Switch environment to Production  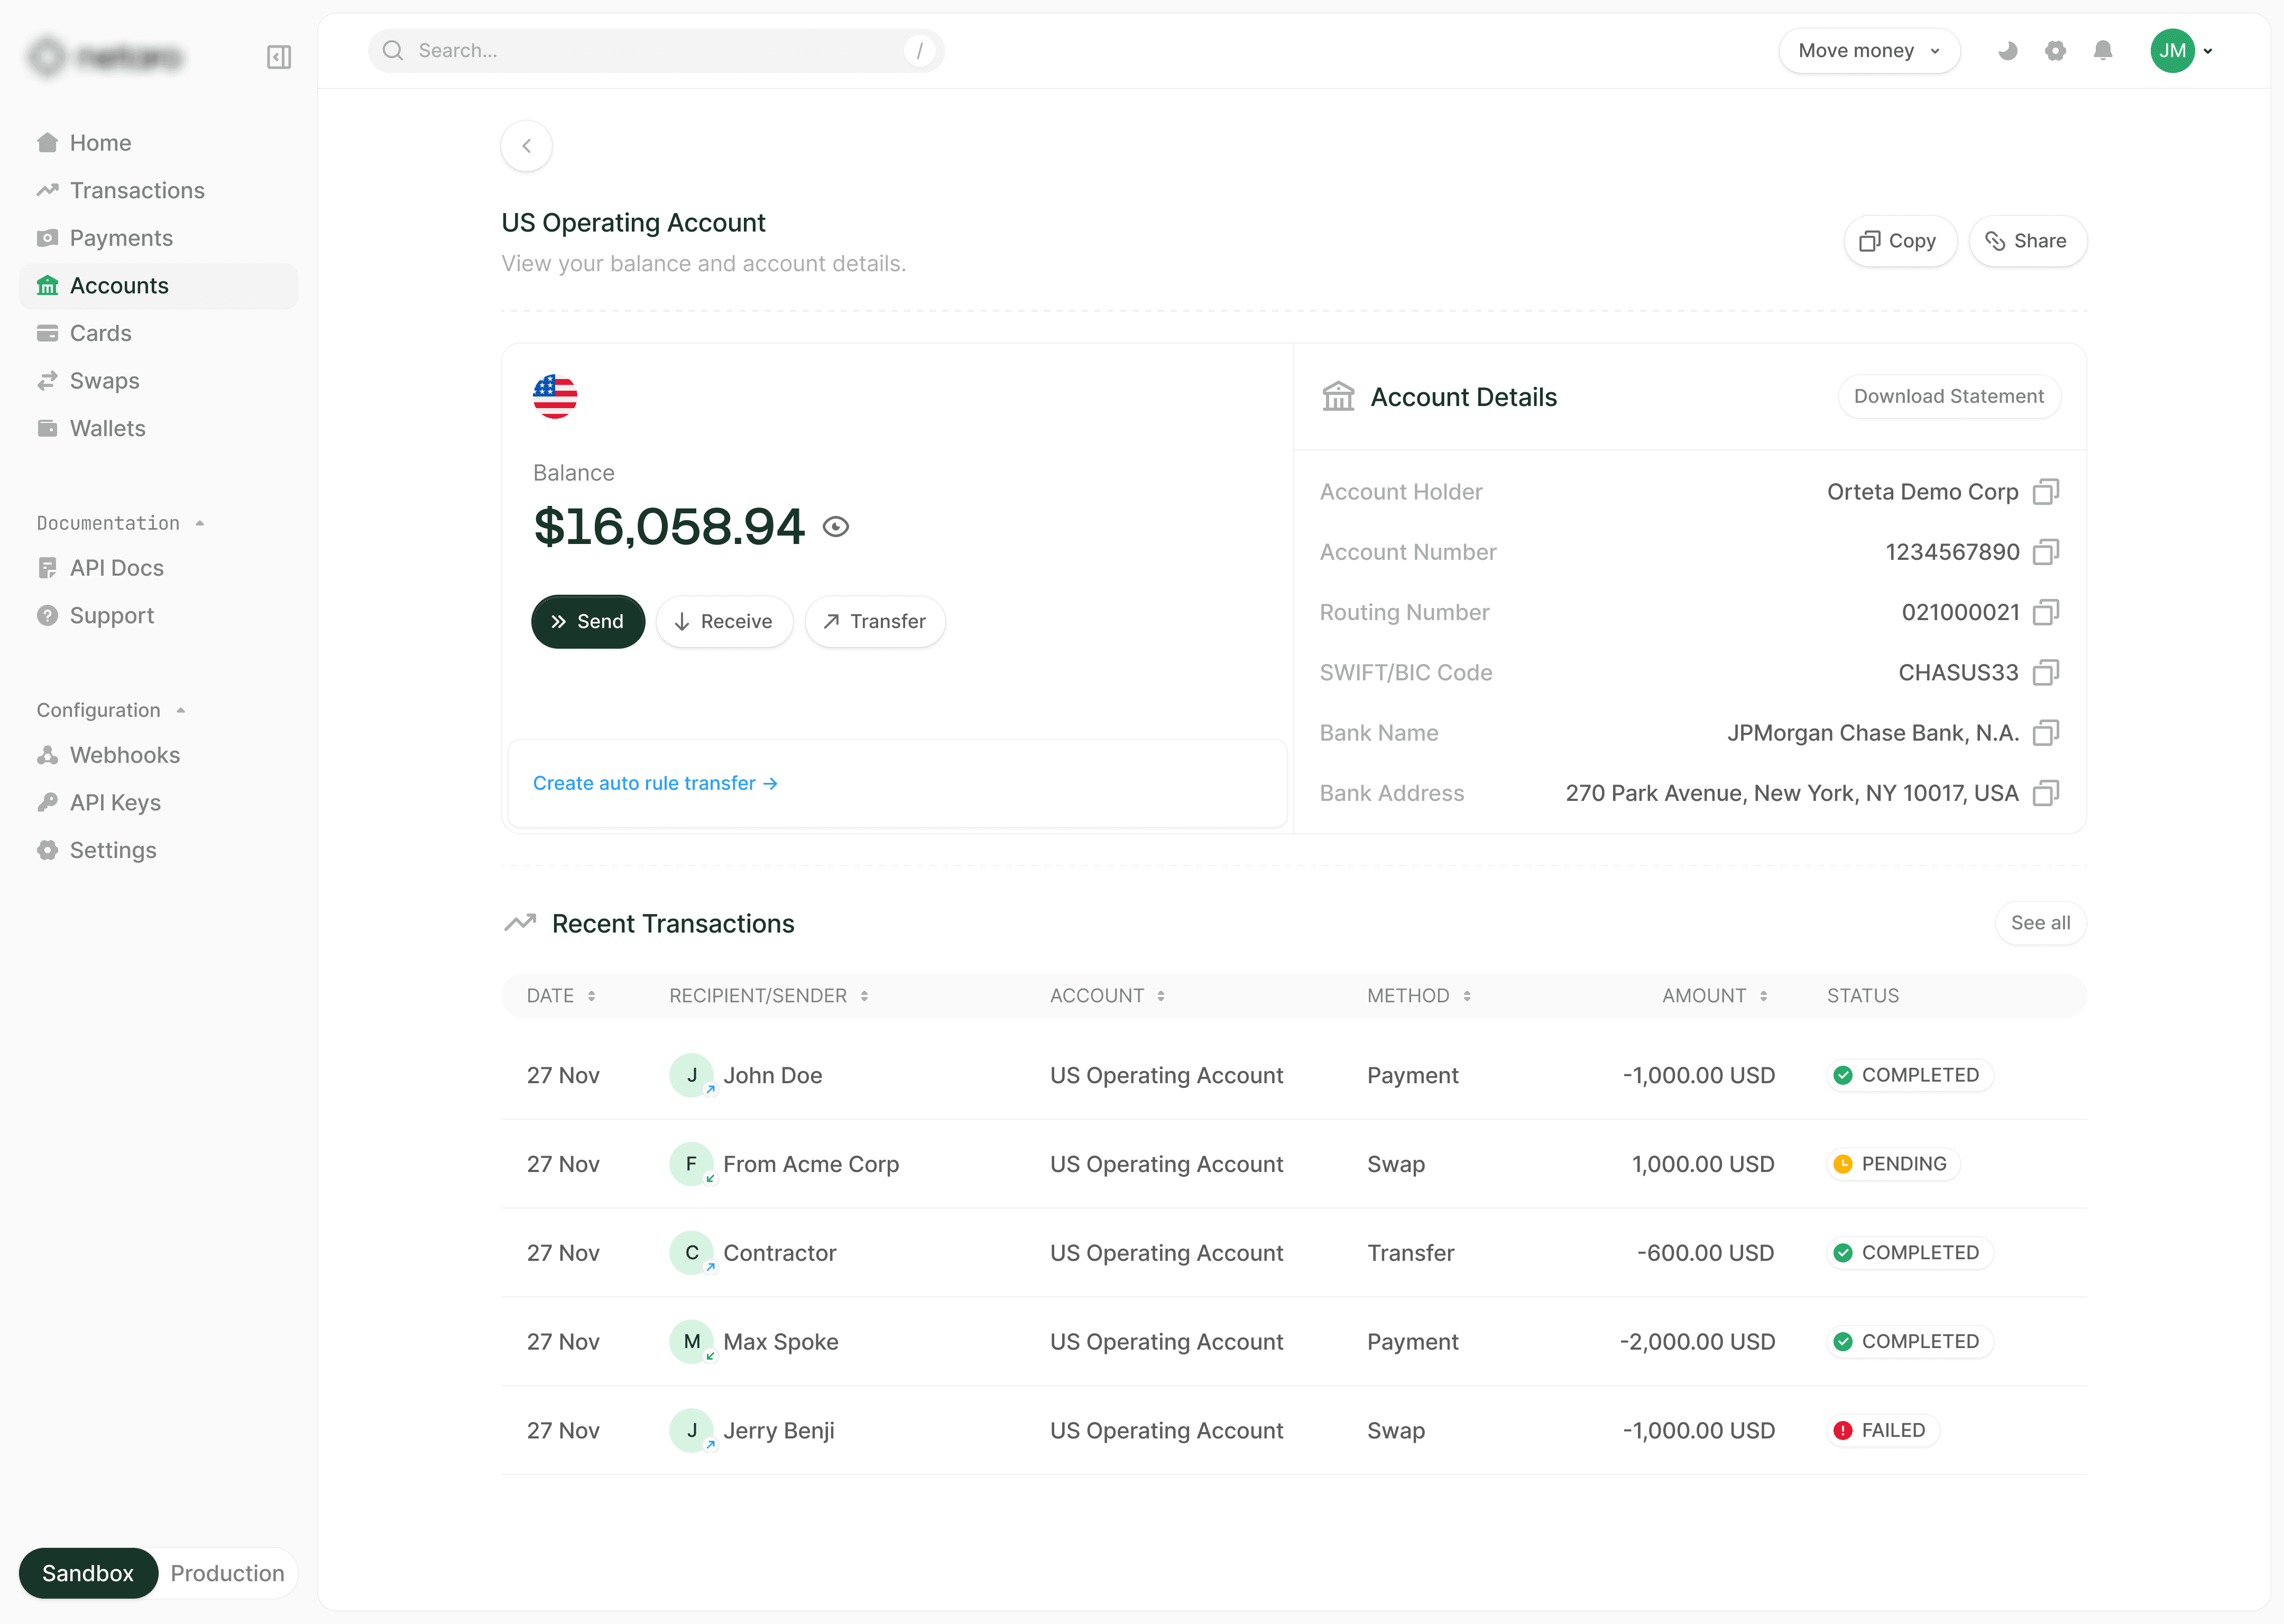(227, 1573)
